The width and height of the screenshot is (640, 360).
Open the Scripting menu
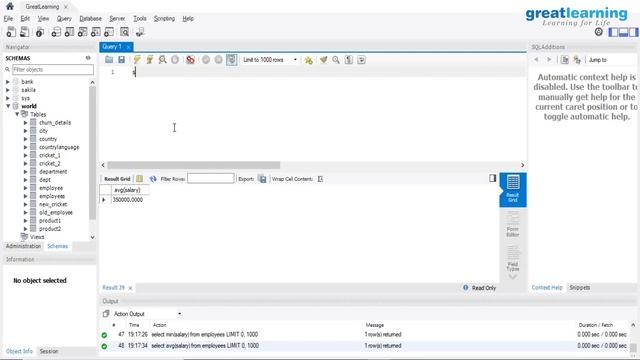pos(164,18)
